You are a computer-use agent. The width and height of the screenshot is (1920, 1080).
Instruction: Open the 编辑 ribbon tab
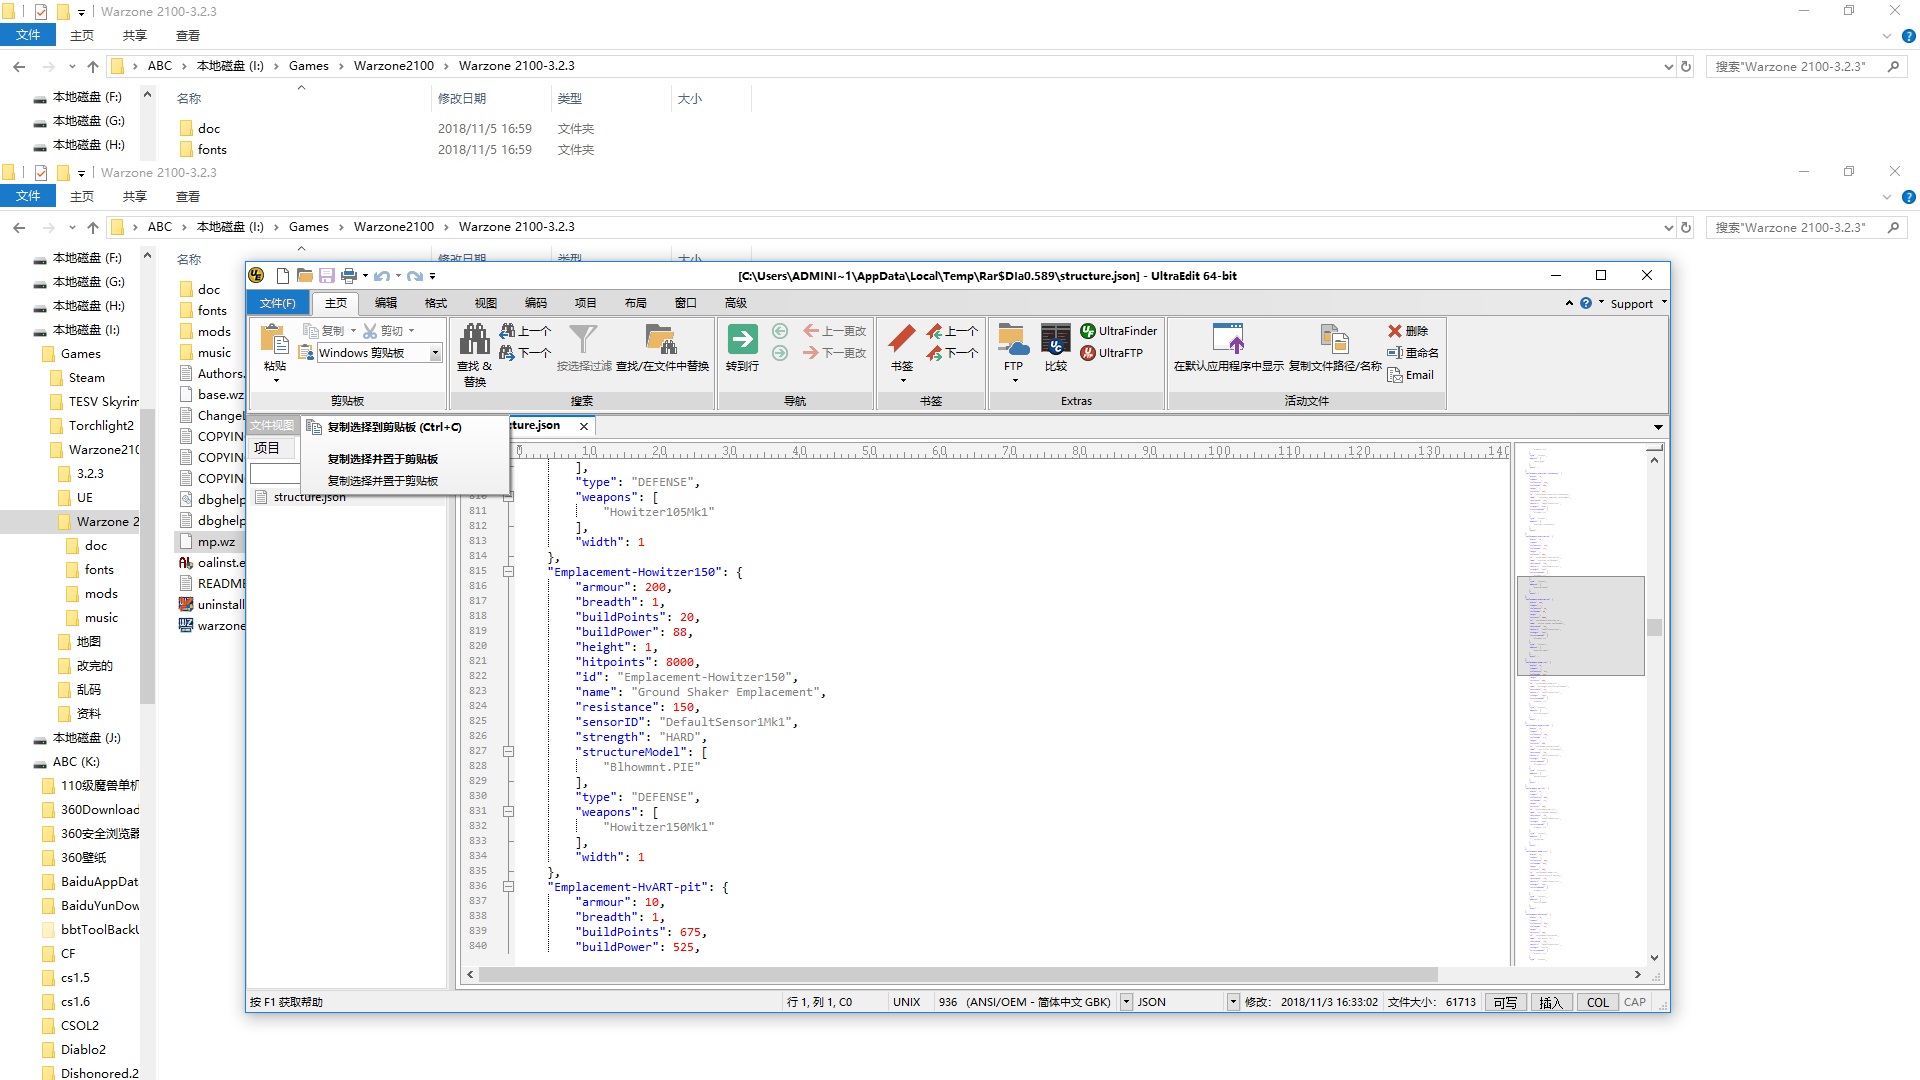(386, 303)
